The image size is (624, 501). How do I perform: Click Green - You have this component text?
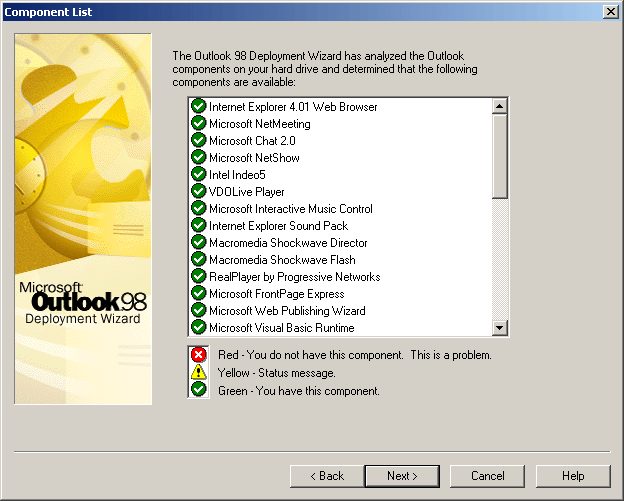[x=298, y=391]
